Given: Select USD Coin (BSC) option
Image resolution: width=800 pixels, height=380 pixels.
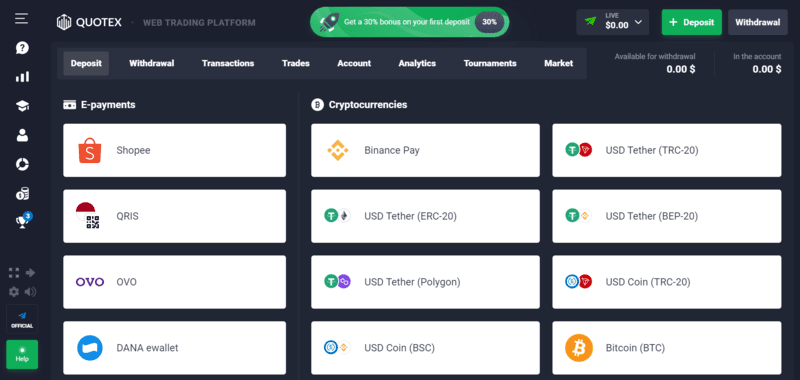Looking at the screenshot, I should pyautogui.click(x=426, y=348).
